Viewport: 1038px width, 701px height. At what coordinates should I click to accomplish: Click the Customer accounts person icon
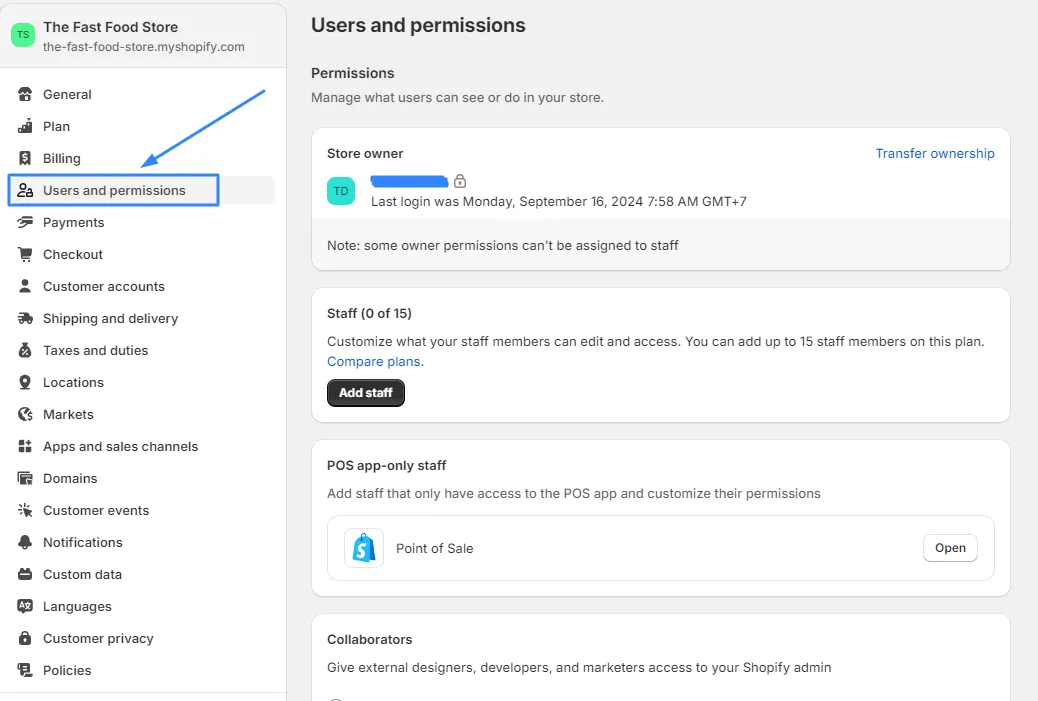25,286
